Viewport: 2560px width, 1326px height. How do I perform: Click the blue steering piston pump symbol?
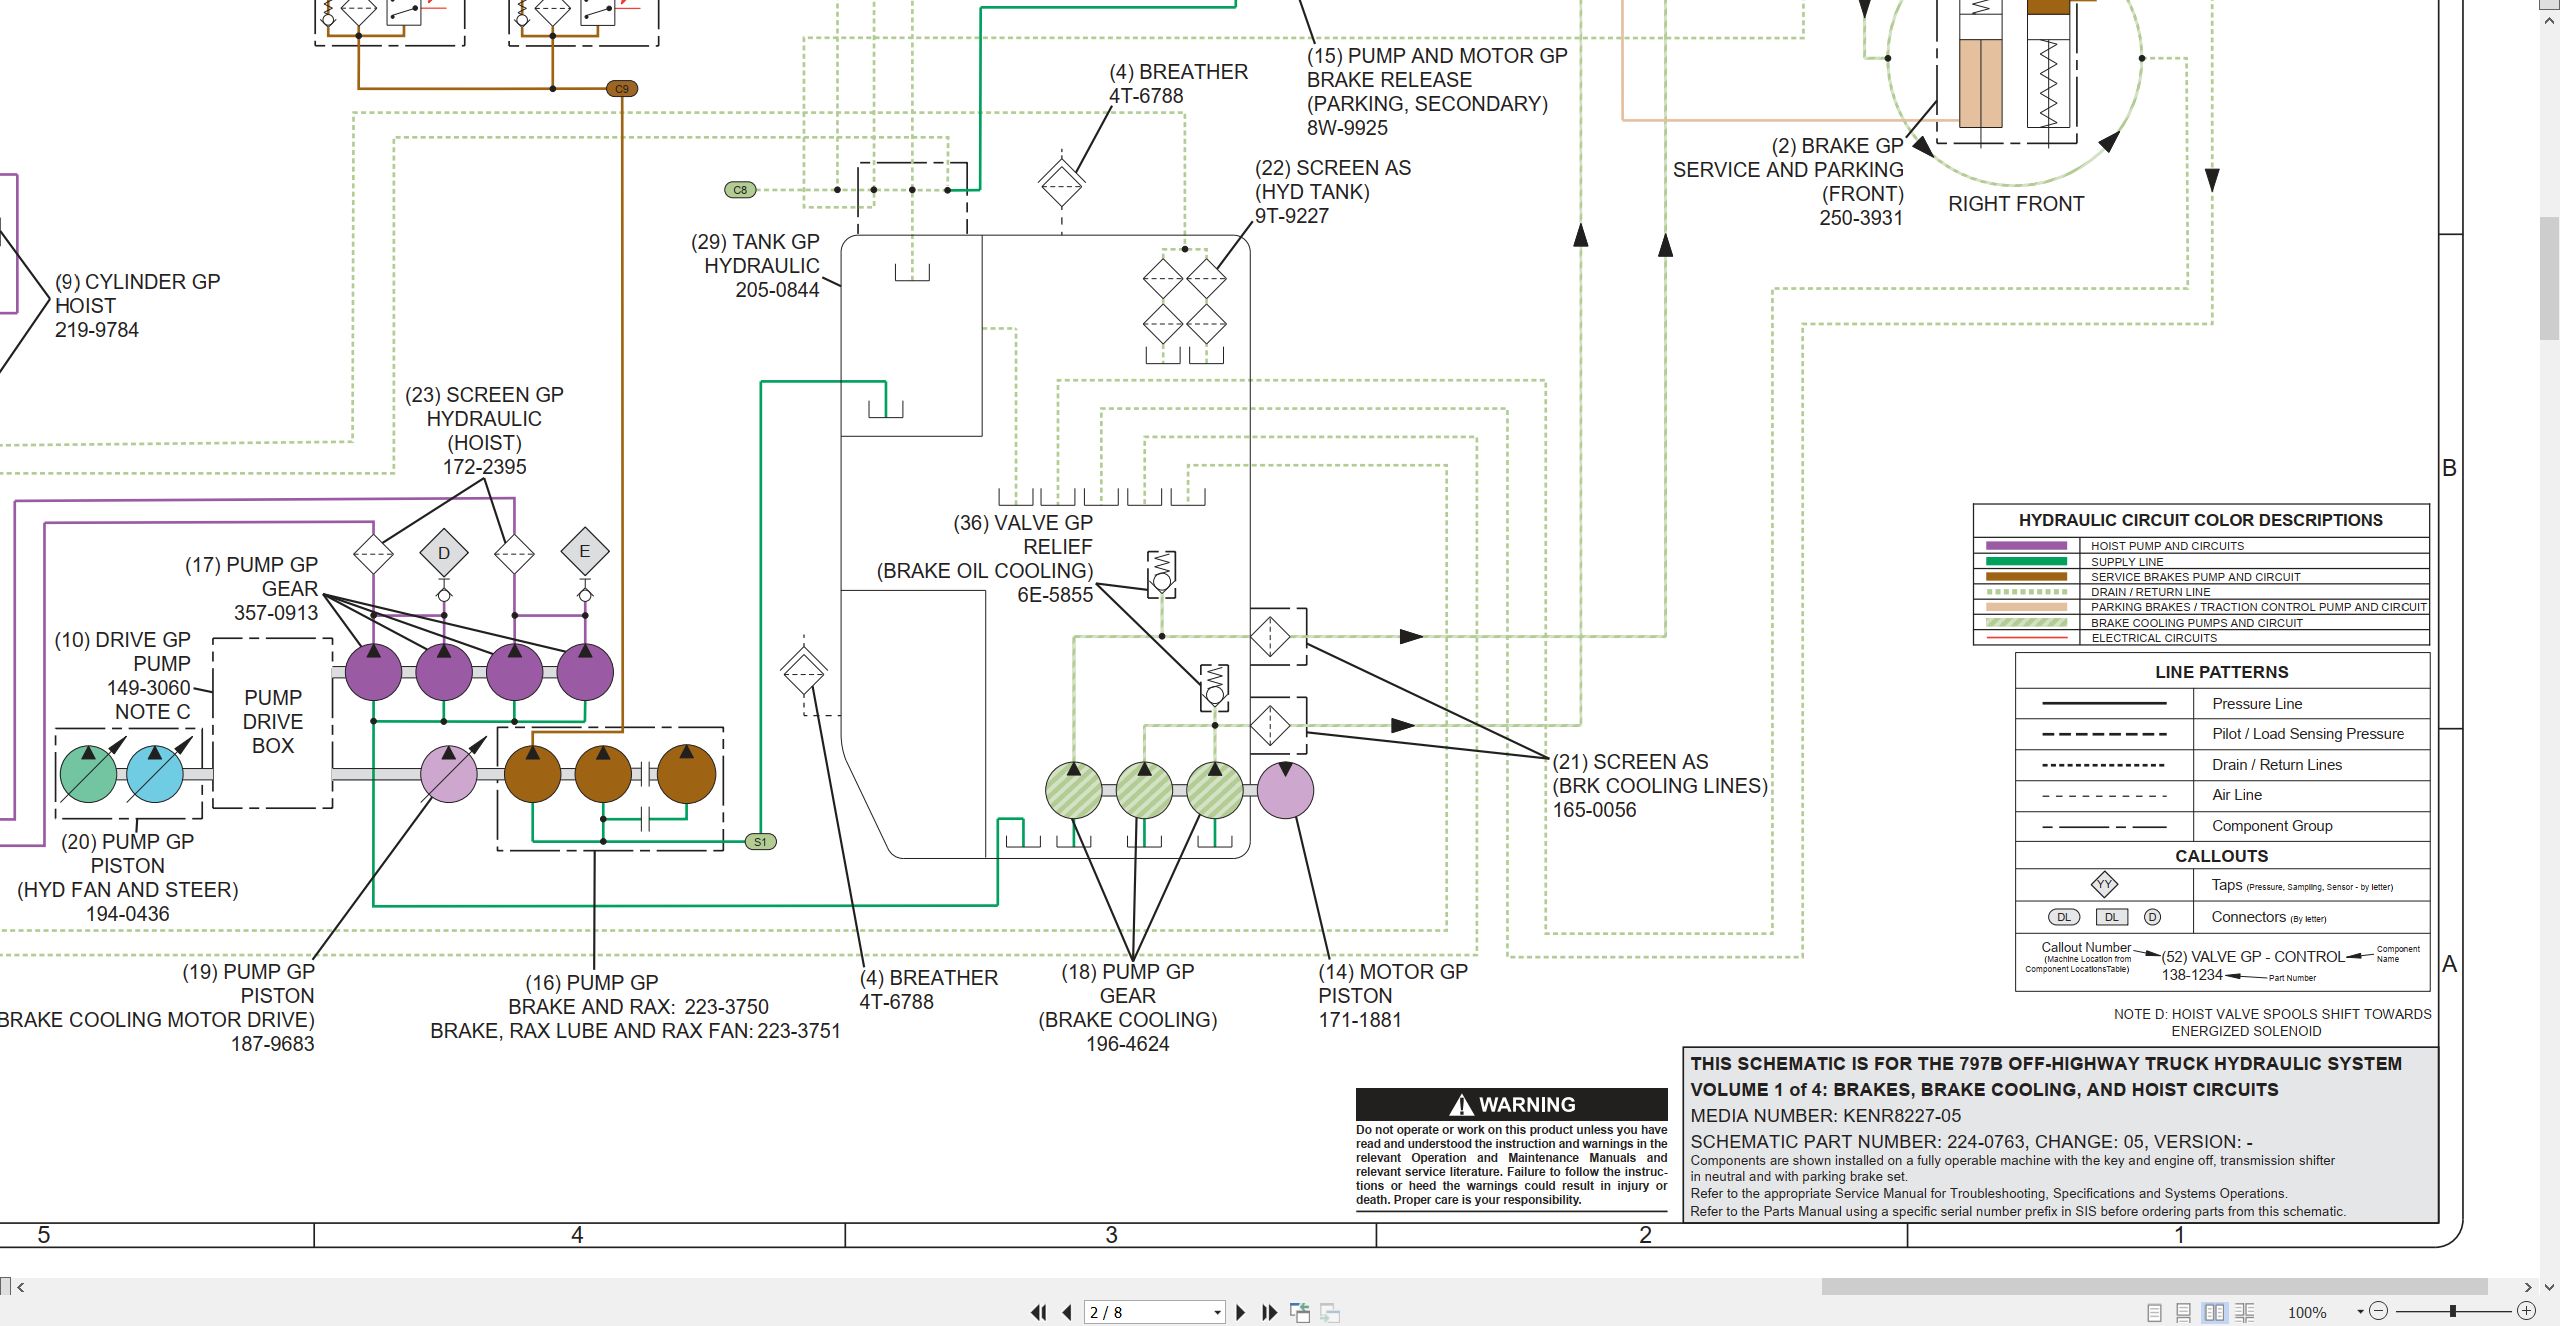click(155, 774)
